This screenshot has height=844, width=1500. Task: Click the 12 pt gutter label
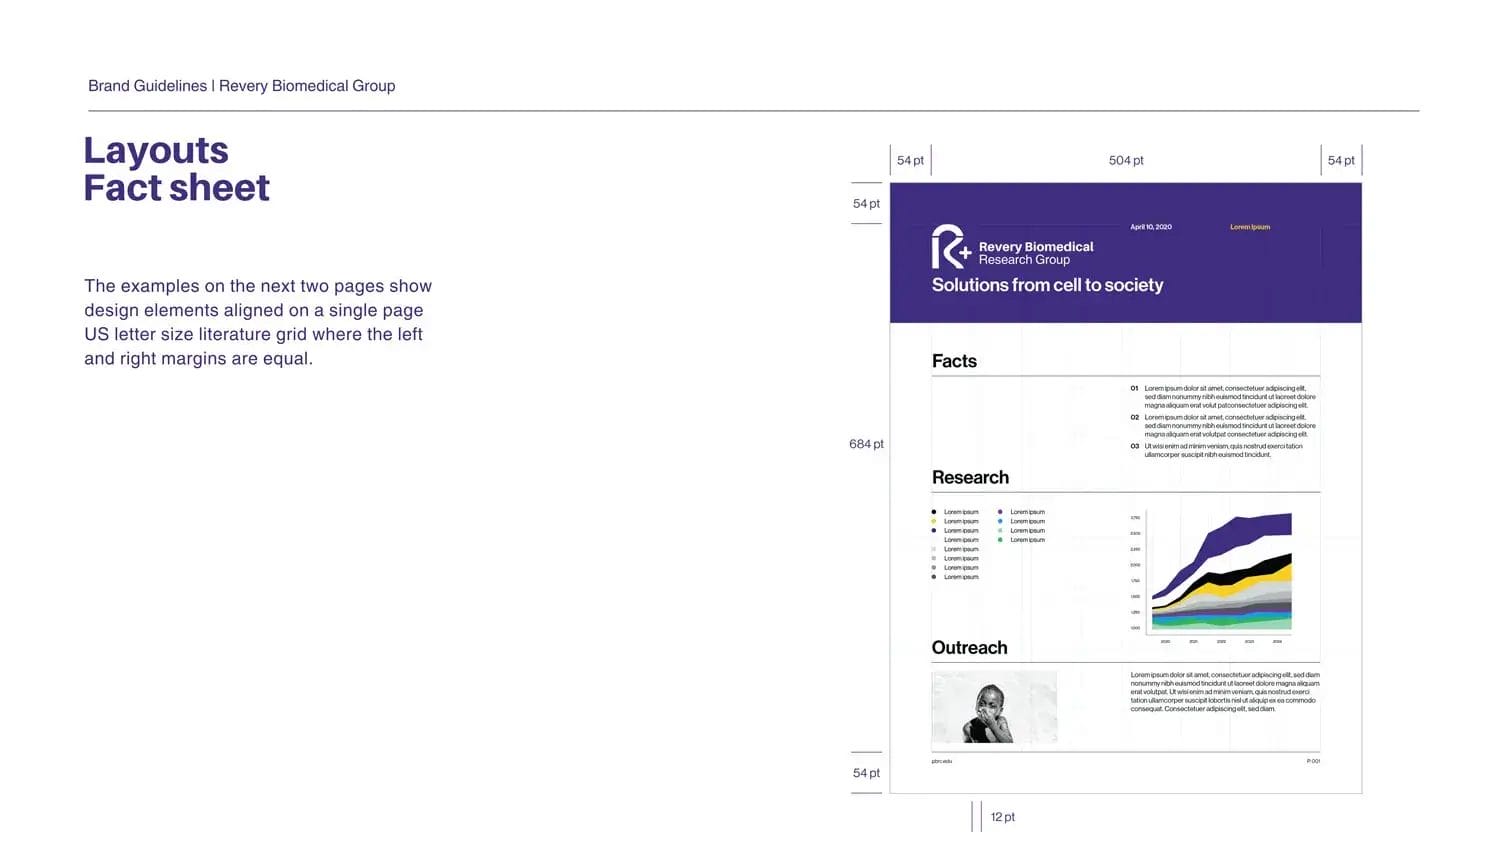pyautogui.click(x=1002, y=817)
